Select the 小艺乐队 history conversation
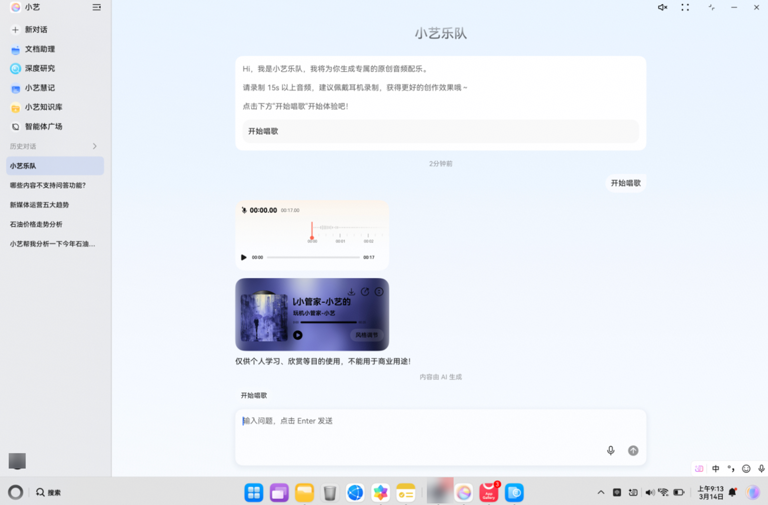Viewport: 768px width, 505px height. tap(55, 166)
